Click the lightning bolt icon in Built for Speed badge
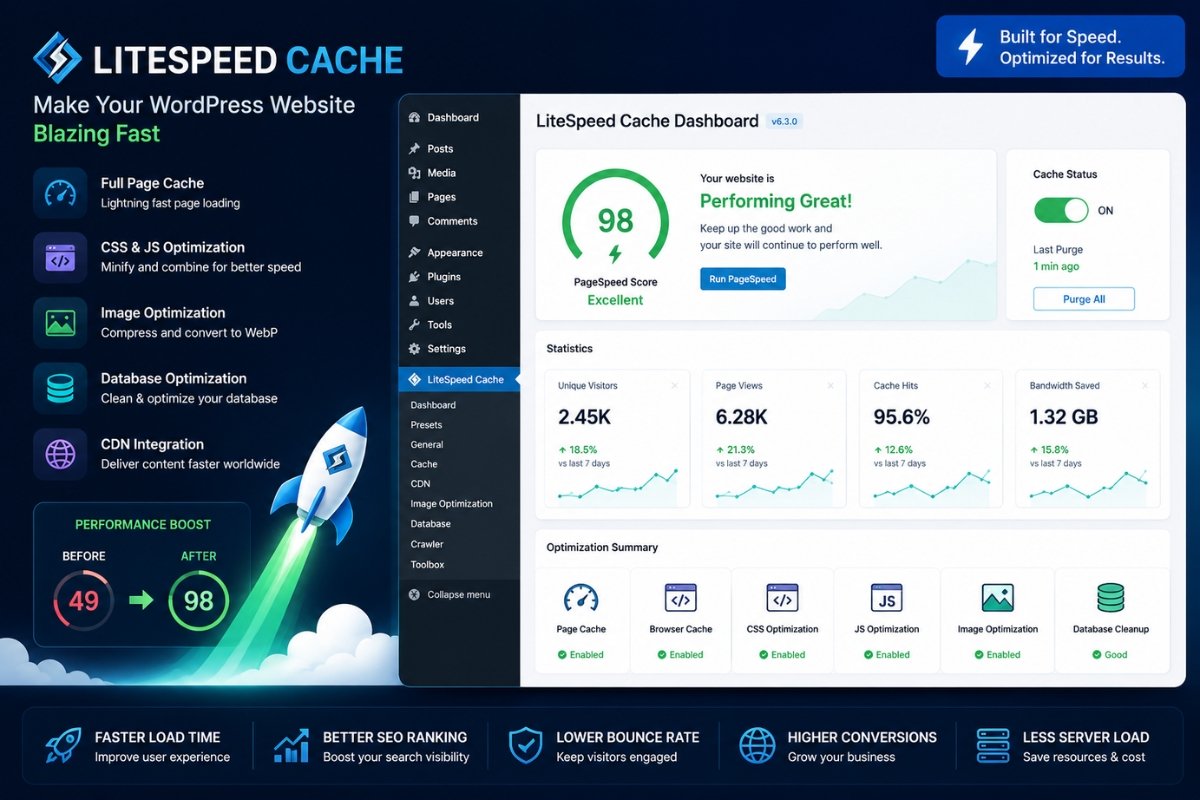This screenshot has height=800, width=1200. pyautogui.click(x=971, y=46)
